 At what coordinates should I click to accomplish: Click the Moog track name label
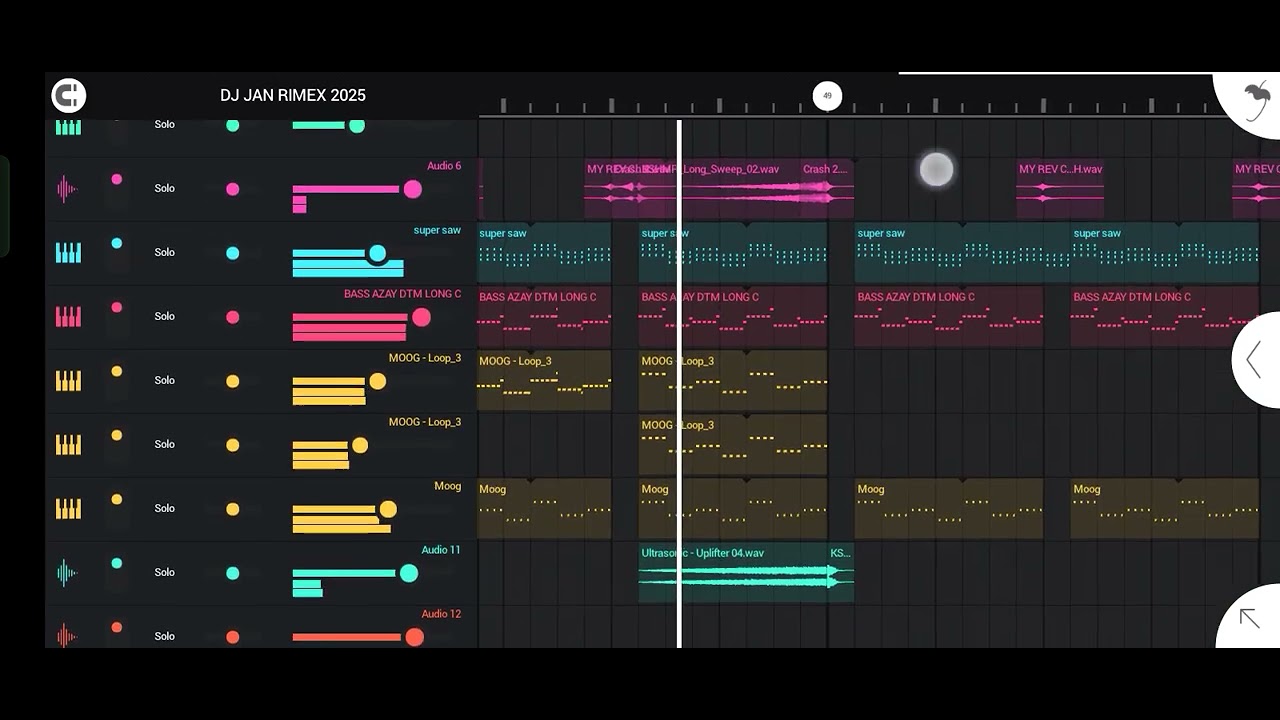(448, 486)
